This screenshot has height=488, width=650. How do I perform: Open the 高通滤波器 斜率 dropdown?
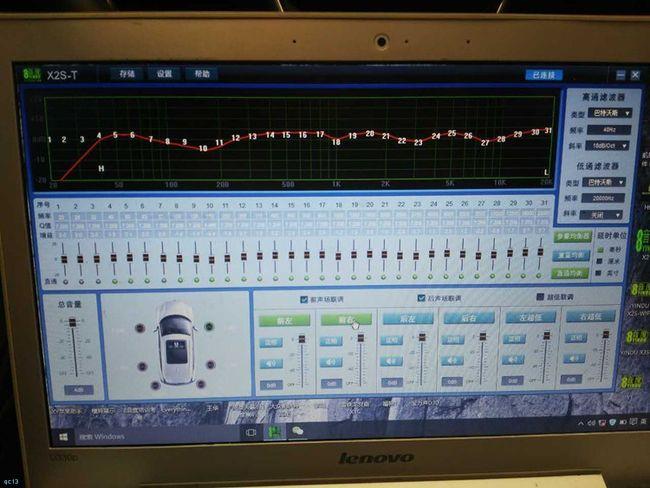[608, 146]
